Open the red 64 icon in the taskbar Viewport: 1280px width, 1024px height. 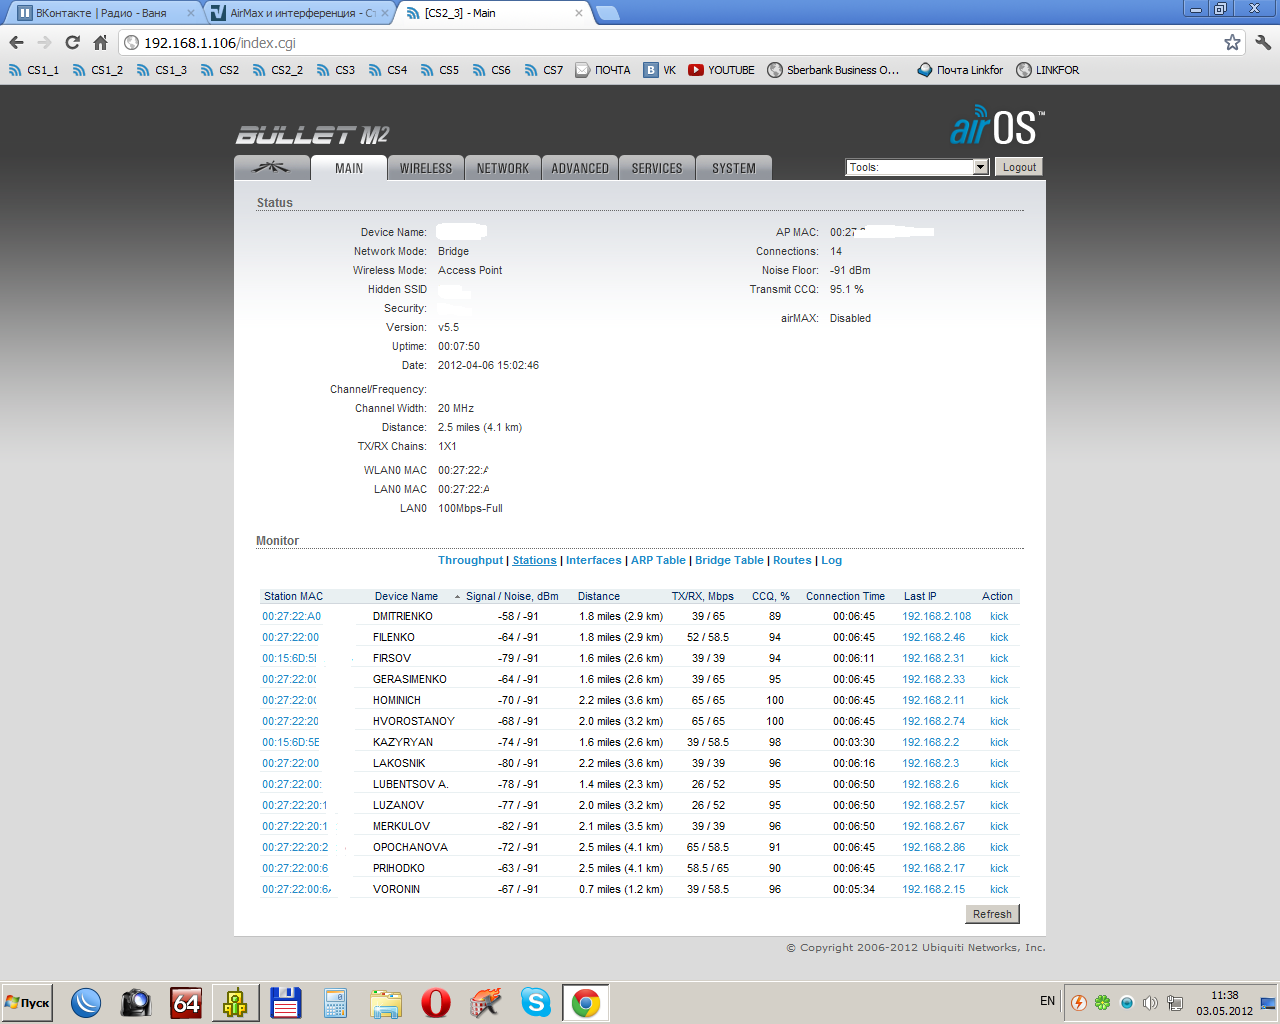click(186, 1002)
